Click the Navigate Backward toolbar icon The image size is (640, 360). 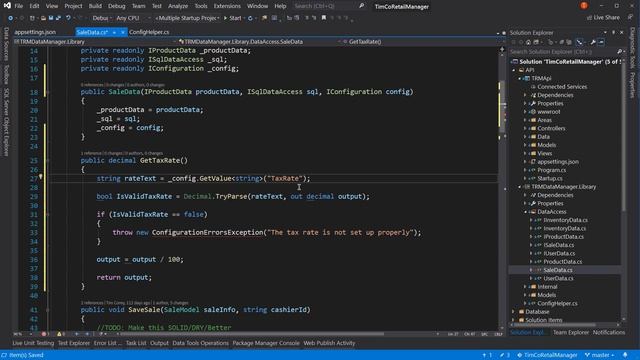pyautogui.click(x=11, y=18)
